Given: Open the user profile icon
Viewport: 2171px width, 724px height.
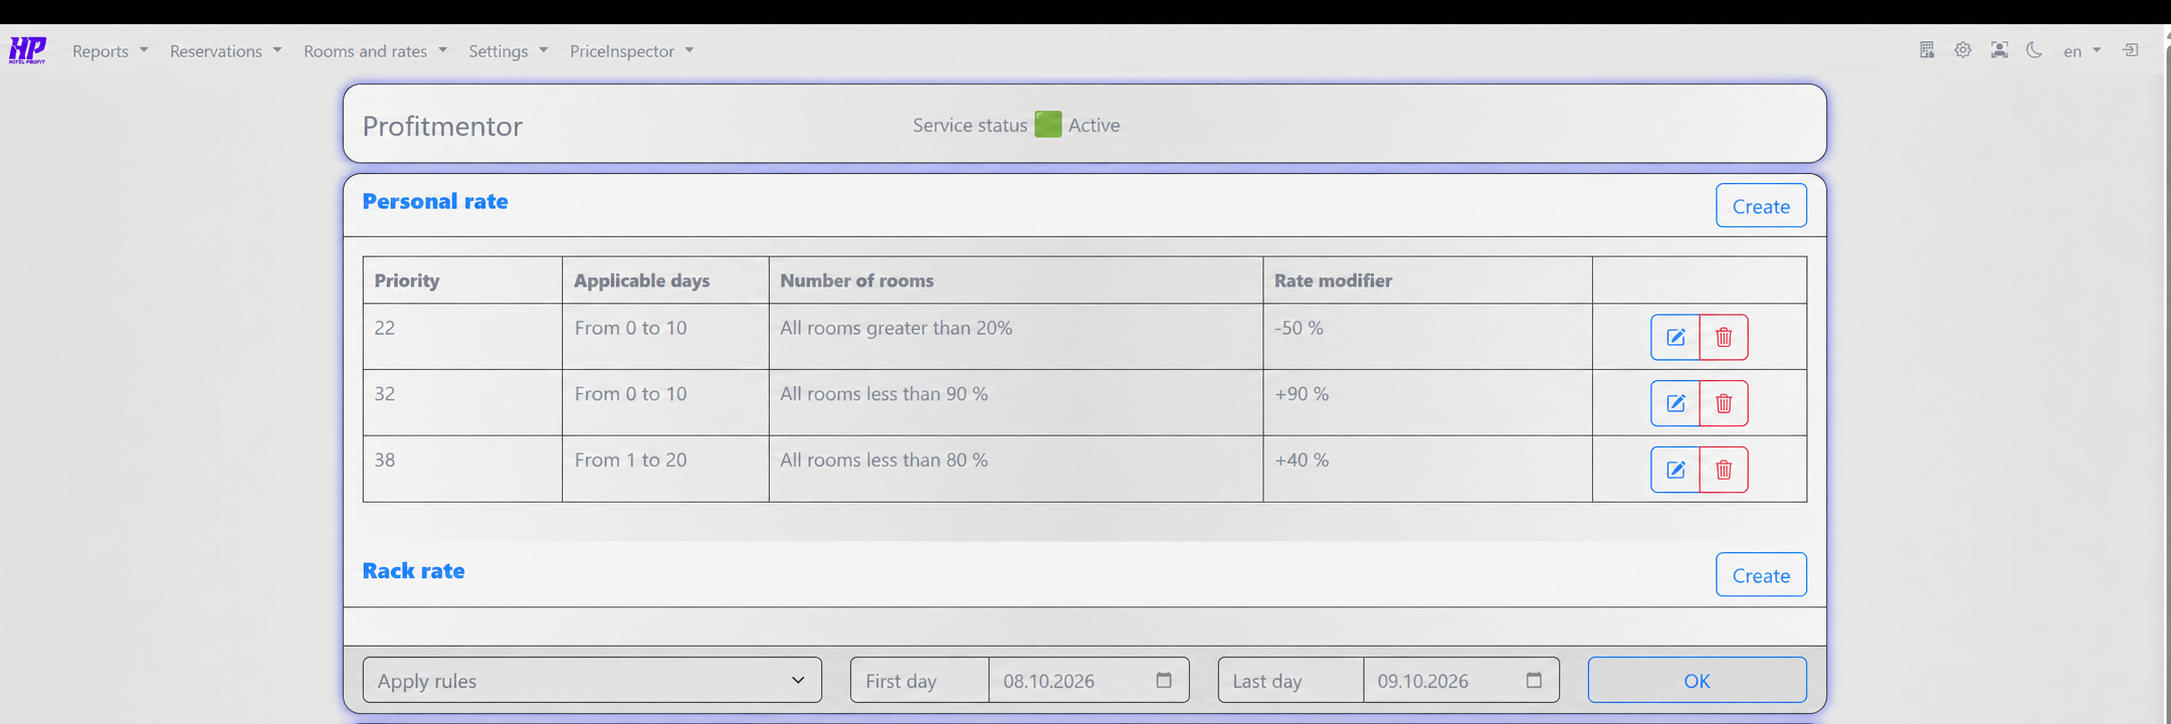Looking at the screenshot, I should 1999,50.
